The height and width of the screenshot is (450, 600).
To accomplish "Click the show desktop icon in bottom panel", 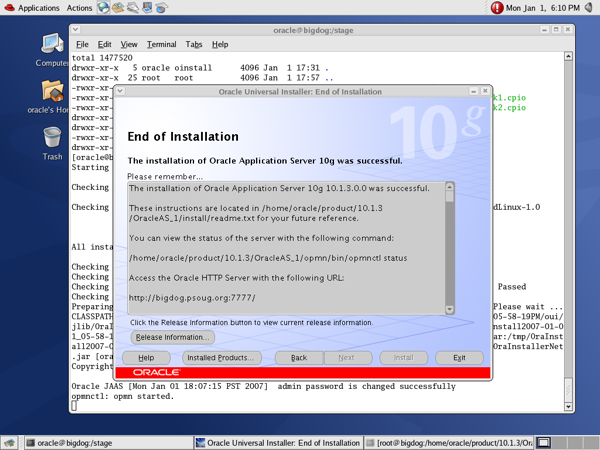I will [9, 443].
